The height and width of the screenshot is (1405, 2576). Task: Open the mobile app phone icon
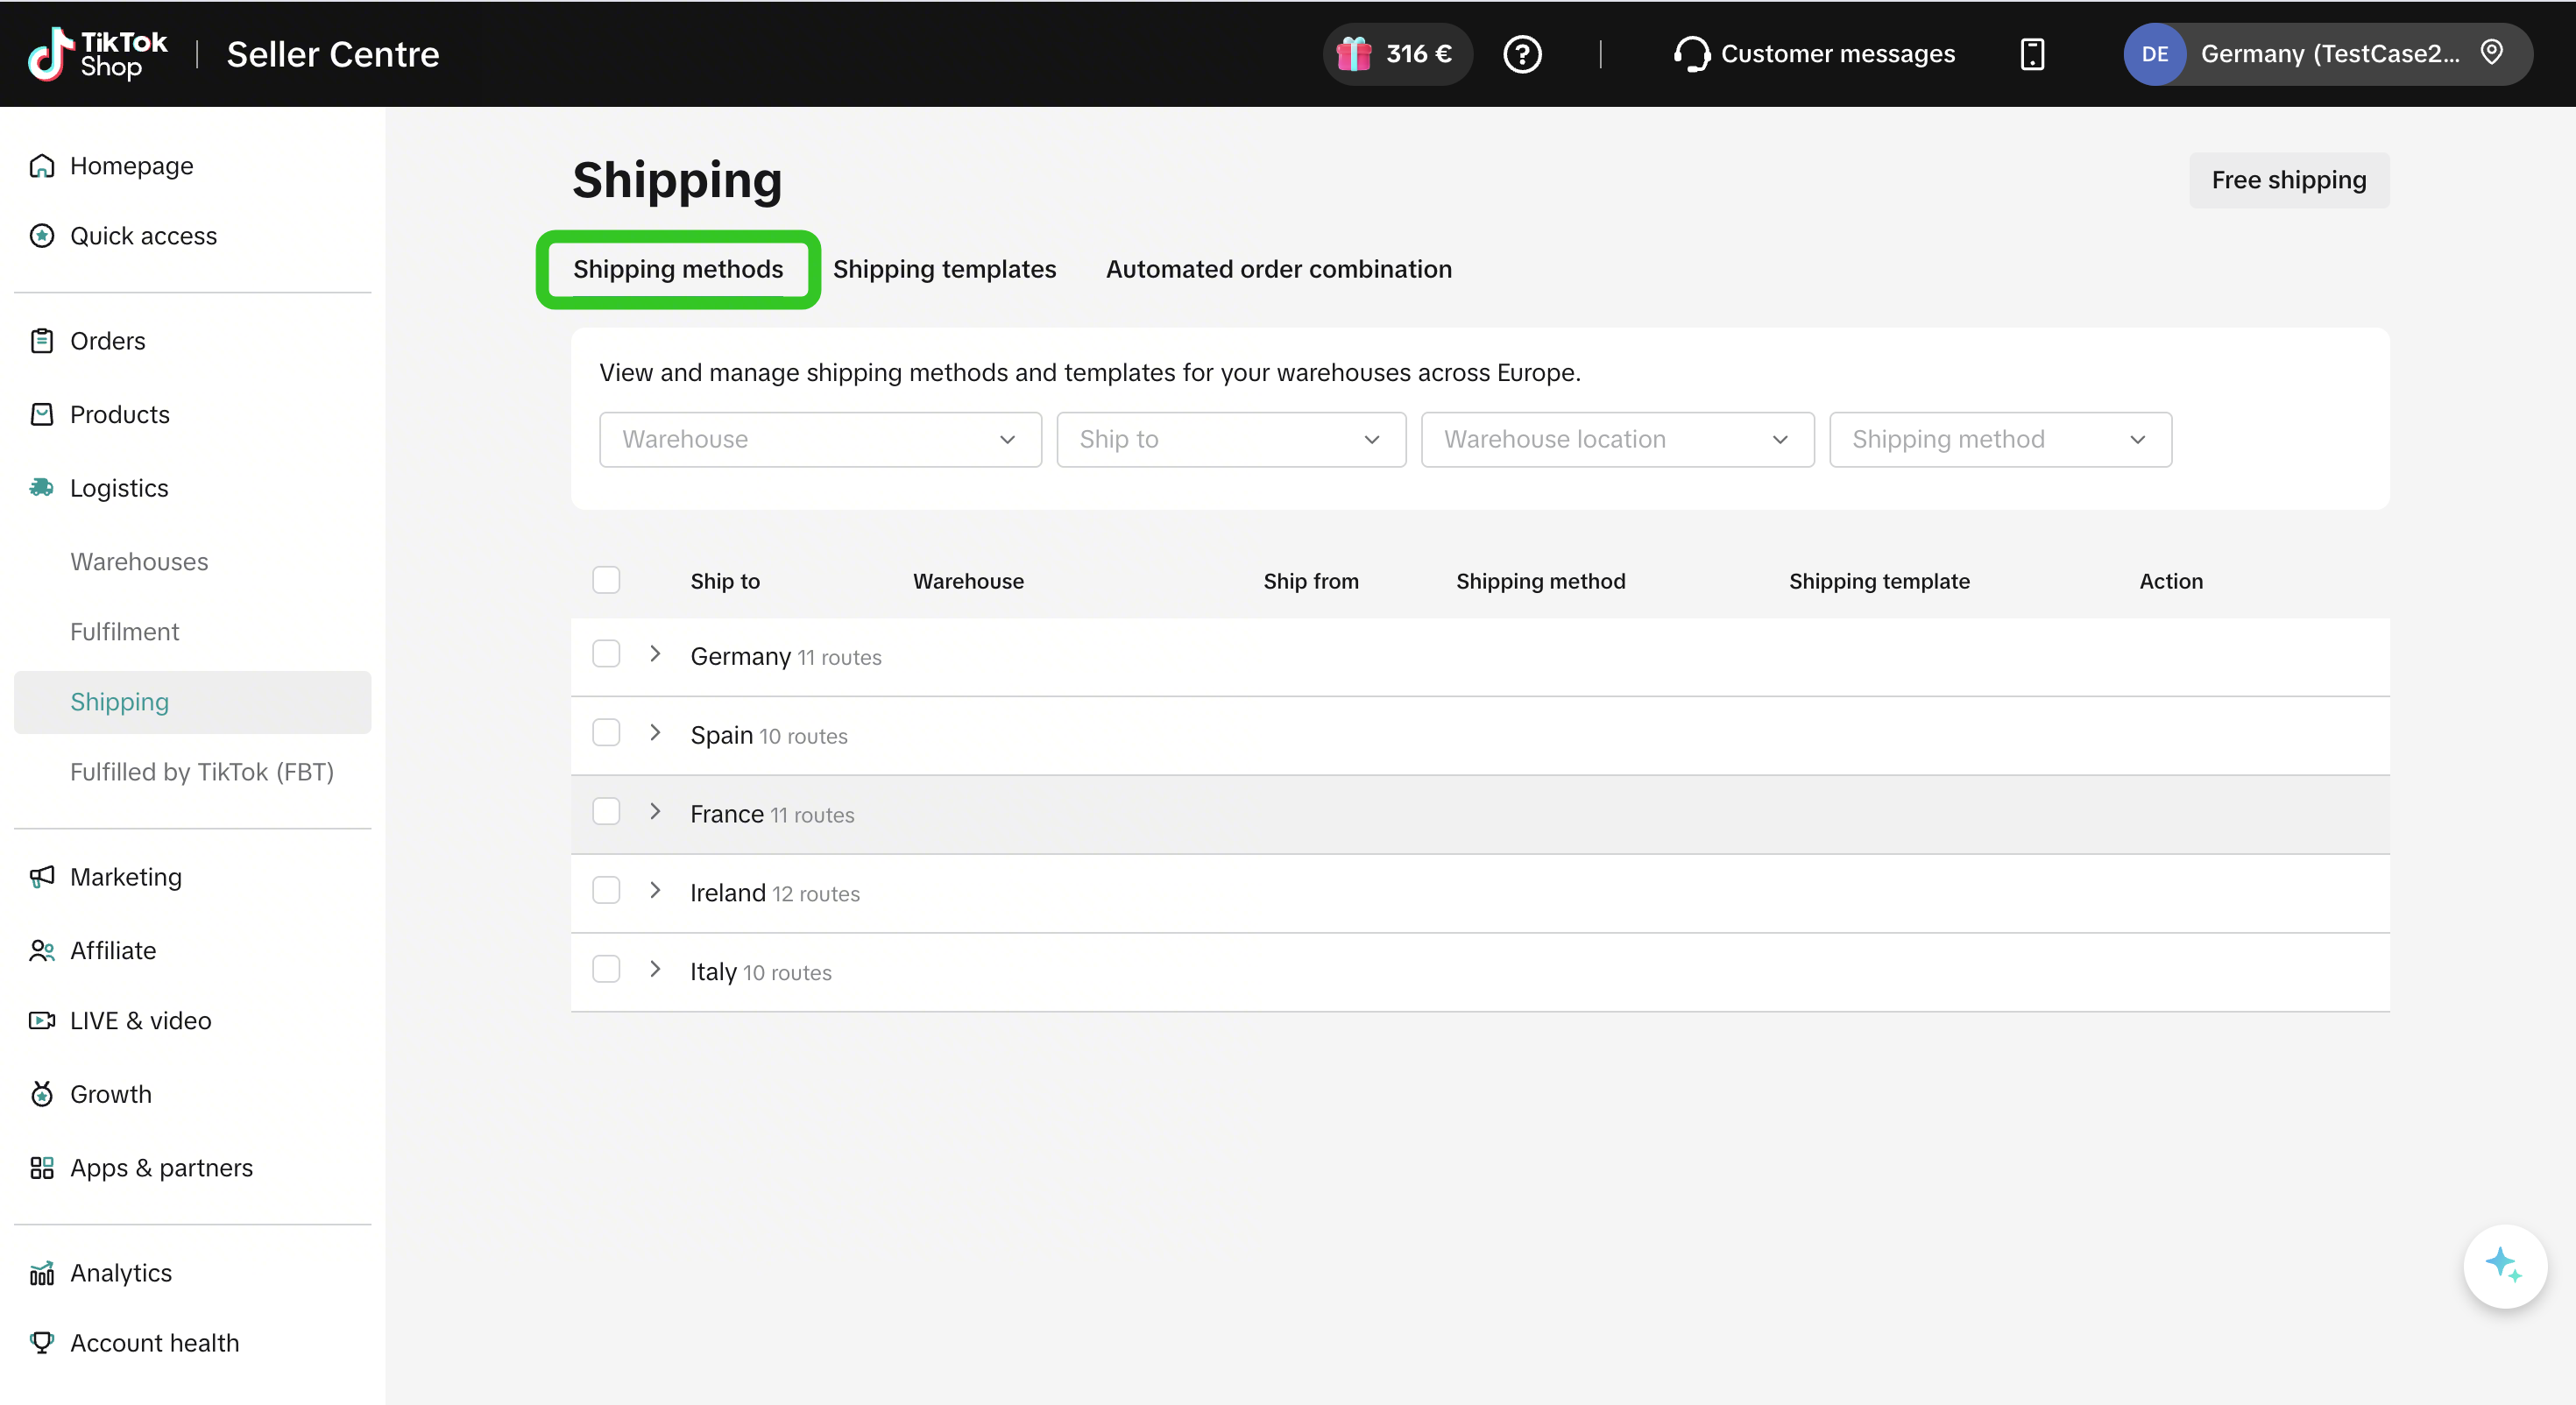(x=2031, y=54)
